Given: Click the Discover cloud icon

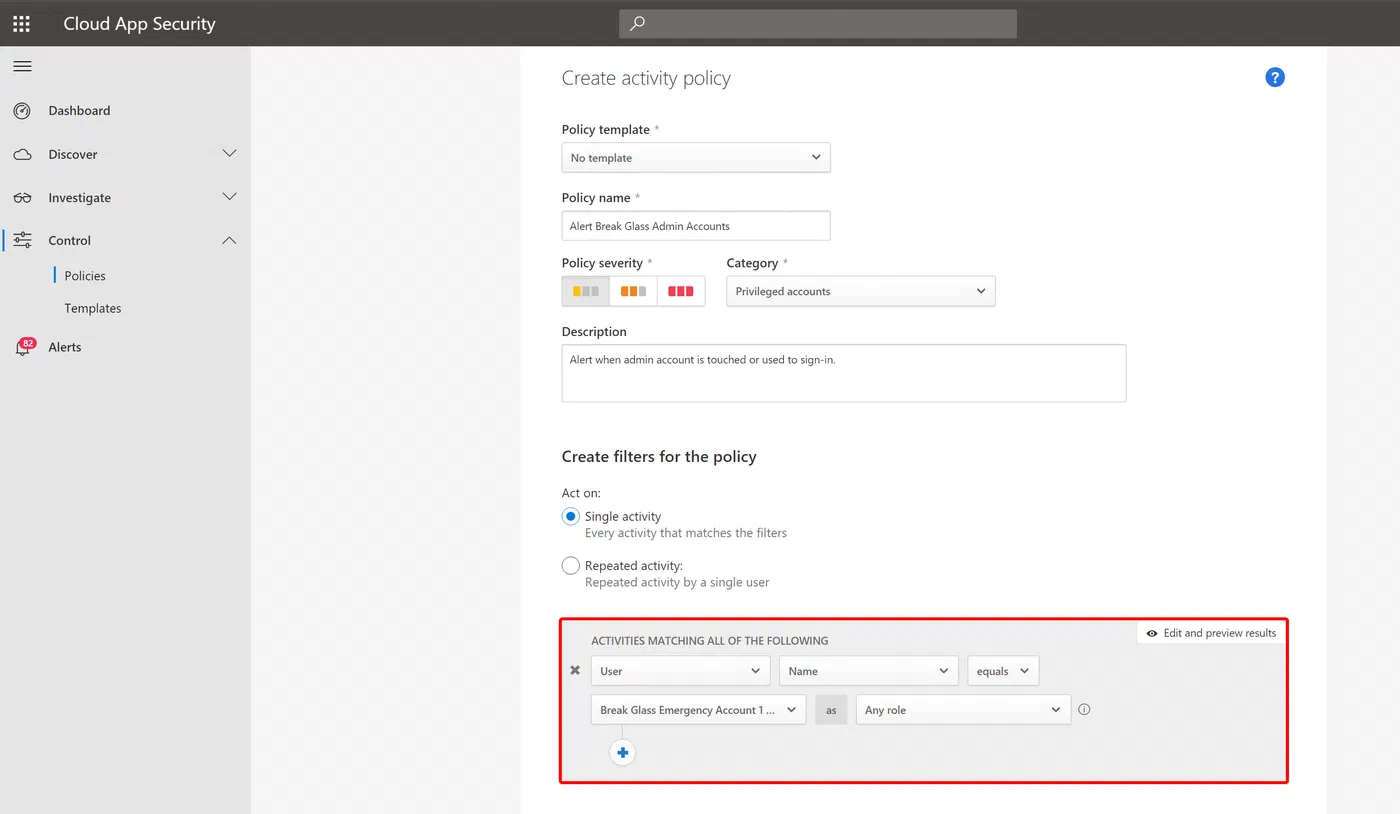Looking at the screenshot, I should tap(22, 155).
